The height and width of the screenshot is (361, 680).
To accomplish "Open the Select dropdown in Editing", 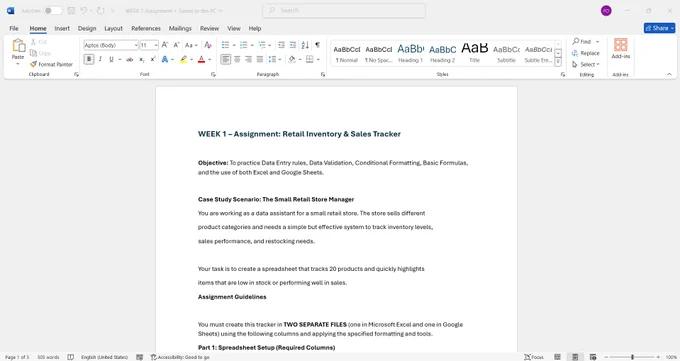I will (585, 64).
